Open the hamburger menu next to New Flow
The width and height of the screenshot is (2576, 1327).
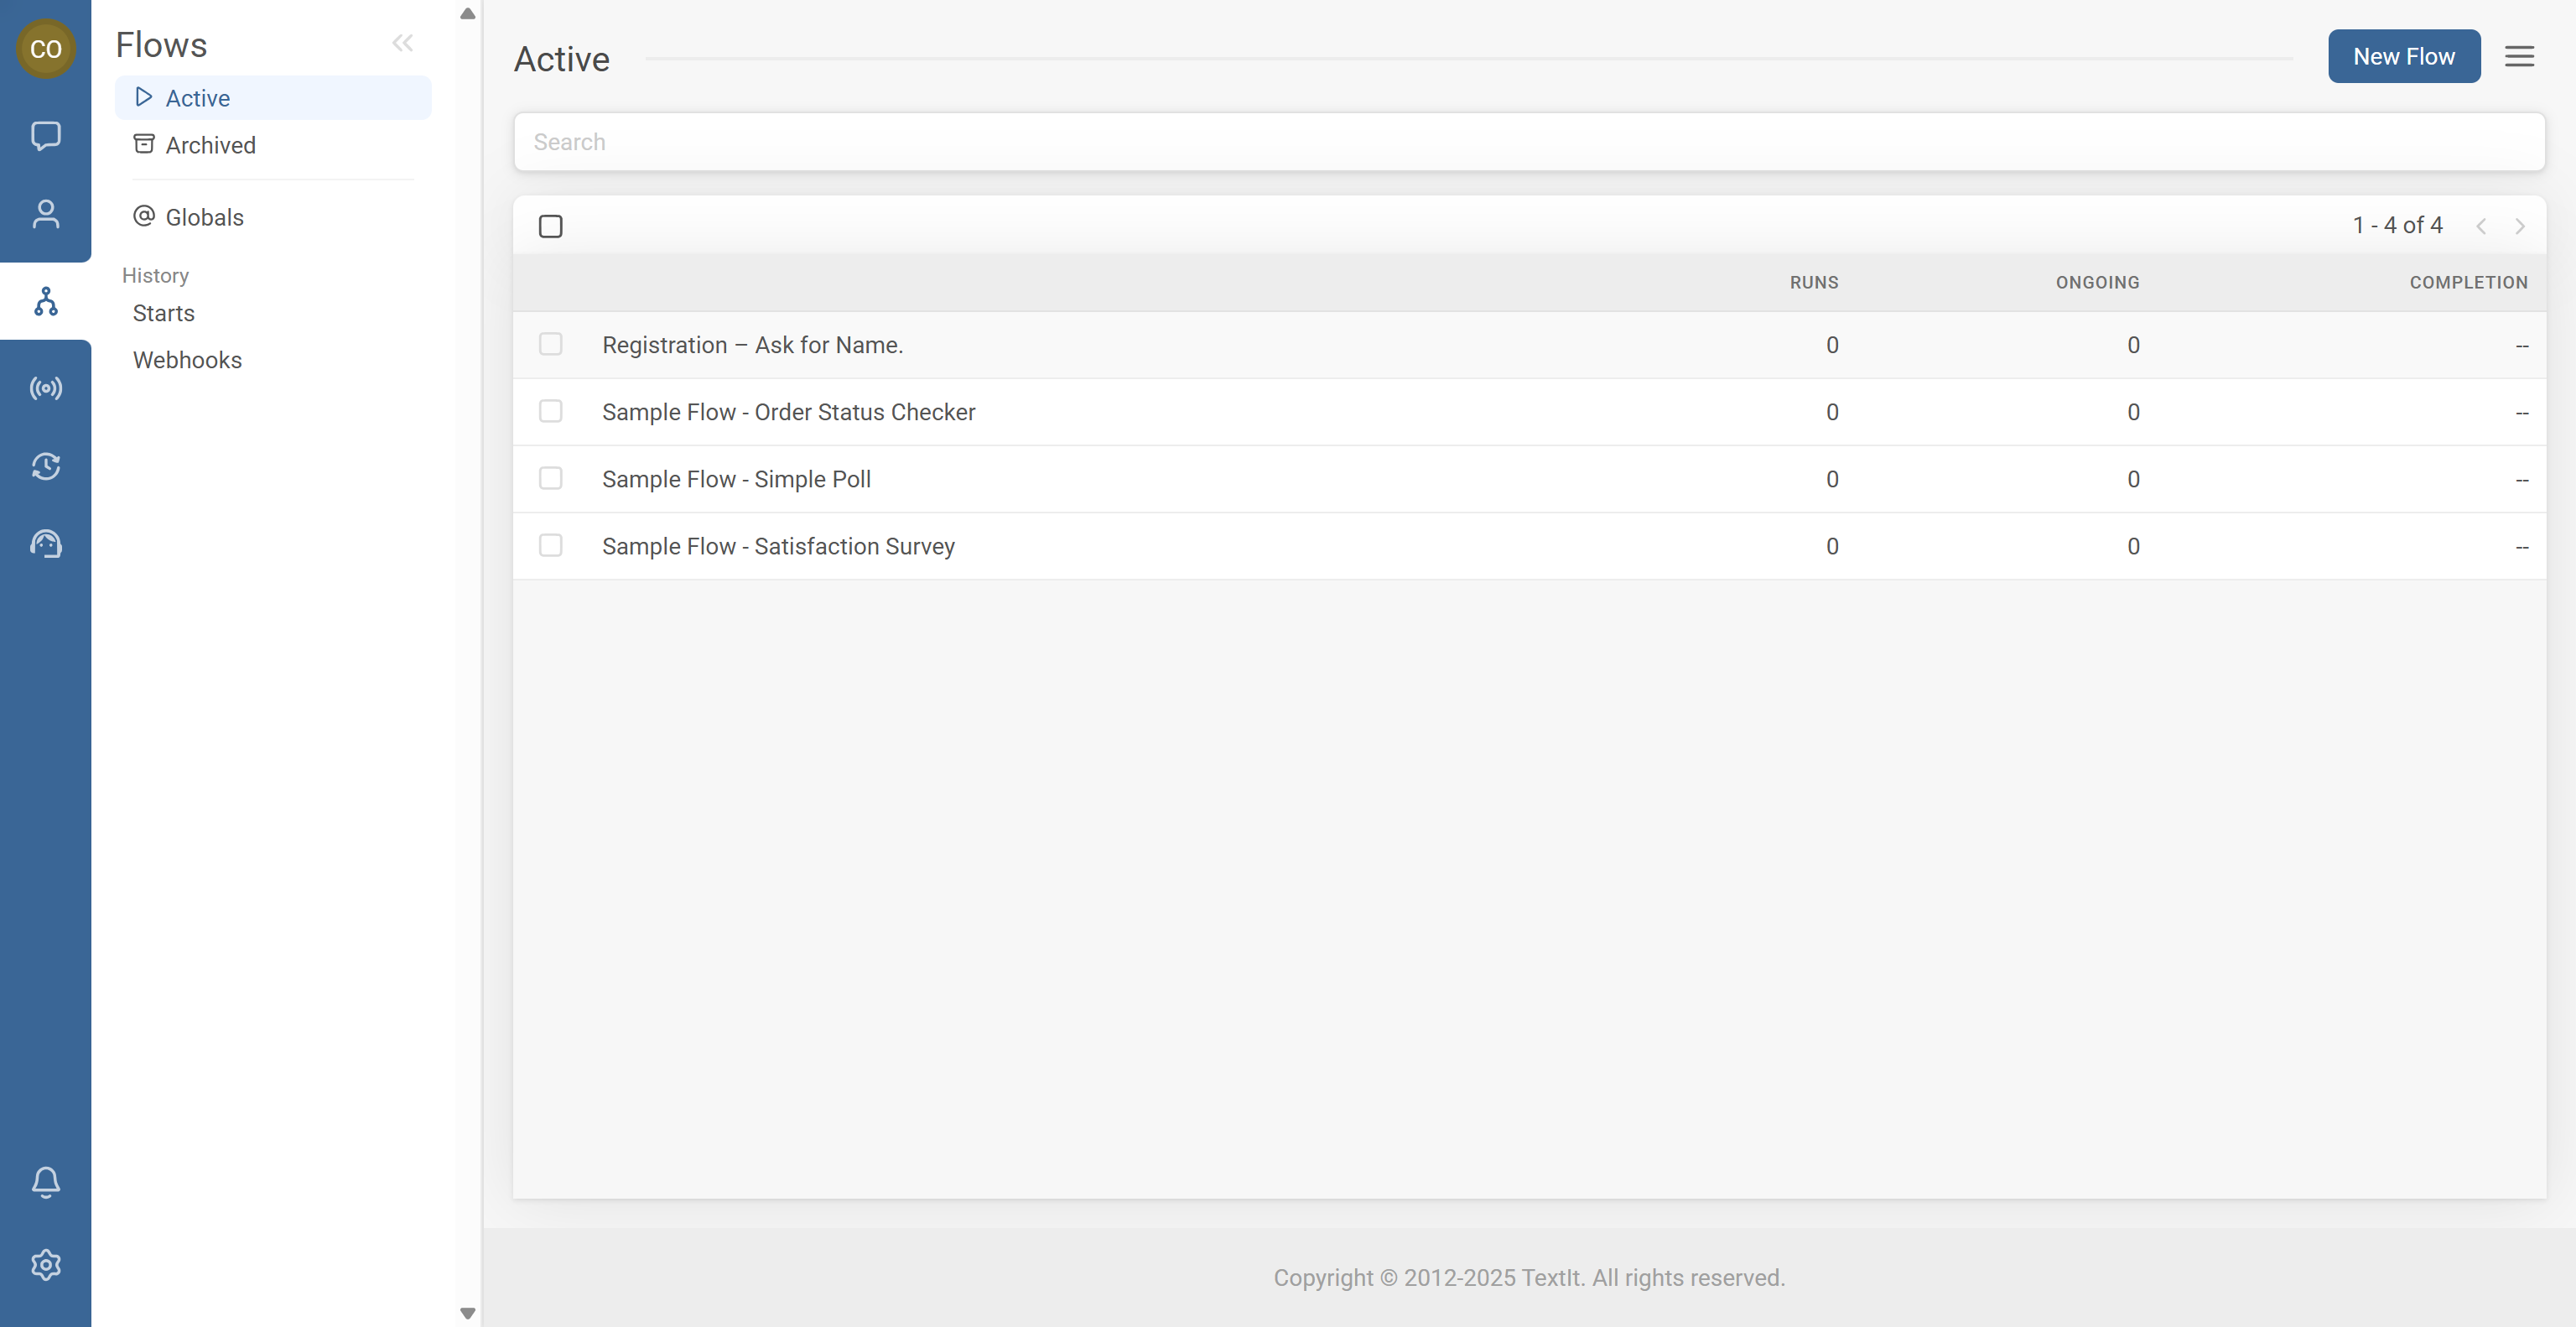[2518, 56]
